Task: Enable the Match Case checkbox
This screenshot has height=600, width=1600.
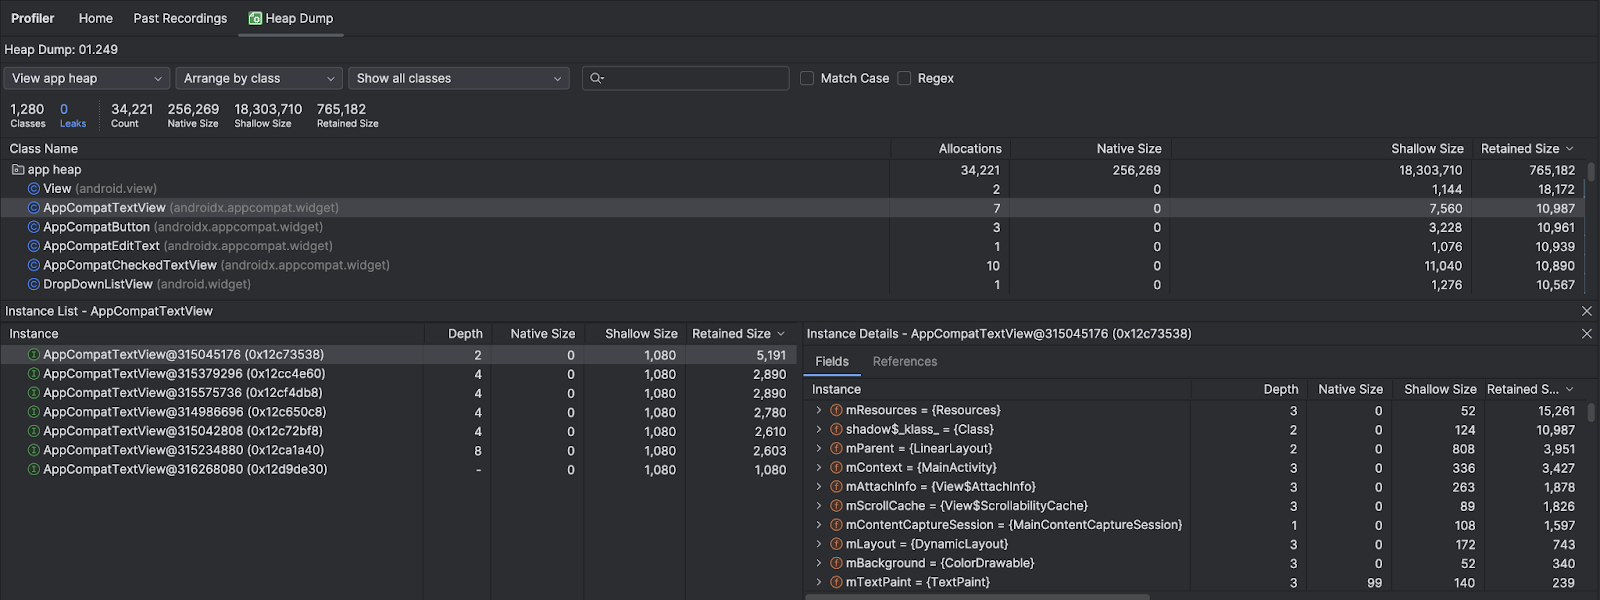Action: 807,78
